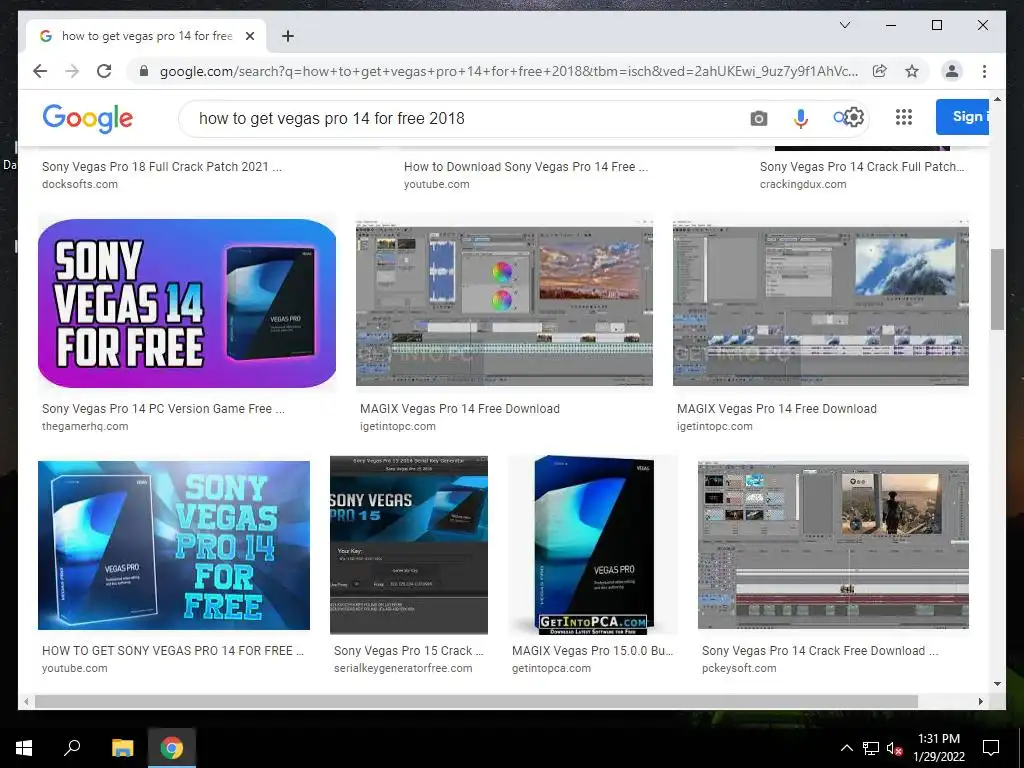The height and width of the screenshot is (768, 1024).
Task: Open blue 'Sony Vegas Pro 14 For Free' thumbnail
Action: pos(174,545)
